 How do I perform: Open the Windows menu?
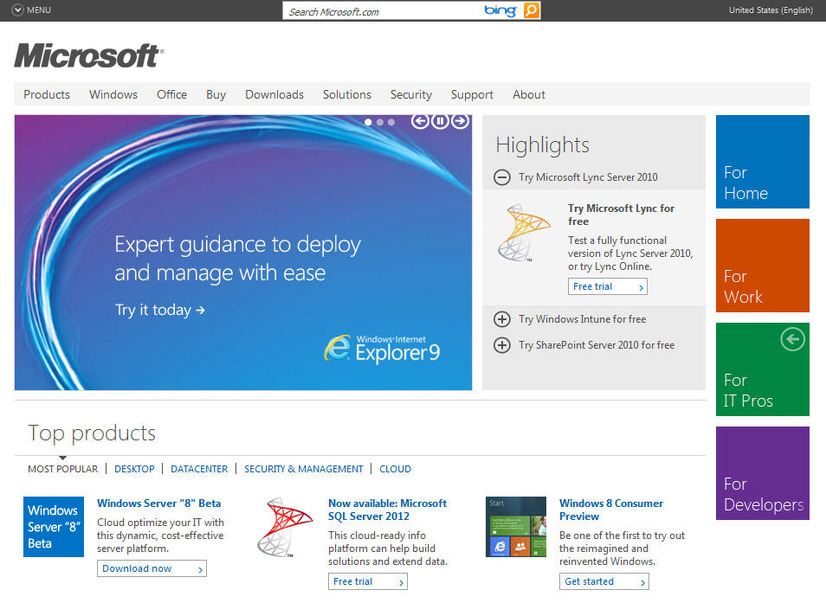pyautogui.click(x=113, y=95)
